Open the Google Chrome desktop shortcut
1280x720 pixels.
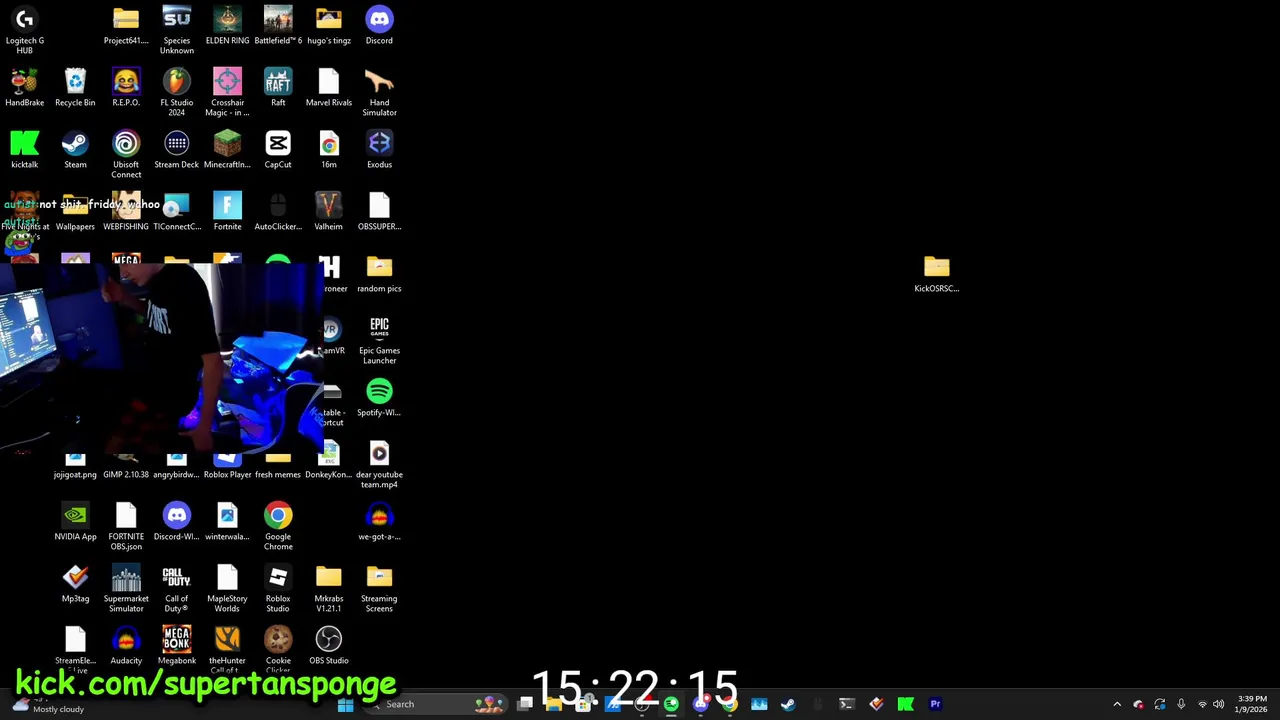[x=278, y=526]
